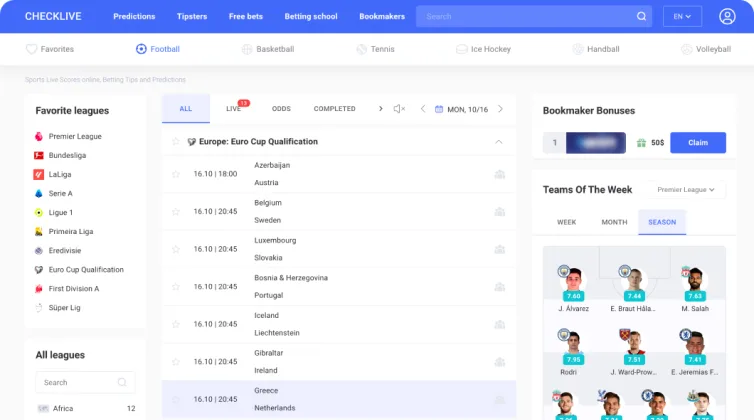Click the Claim bonus button
Image resolution: width=754 pixels, height=420 pixels.
coord(698,143)
